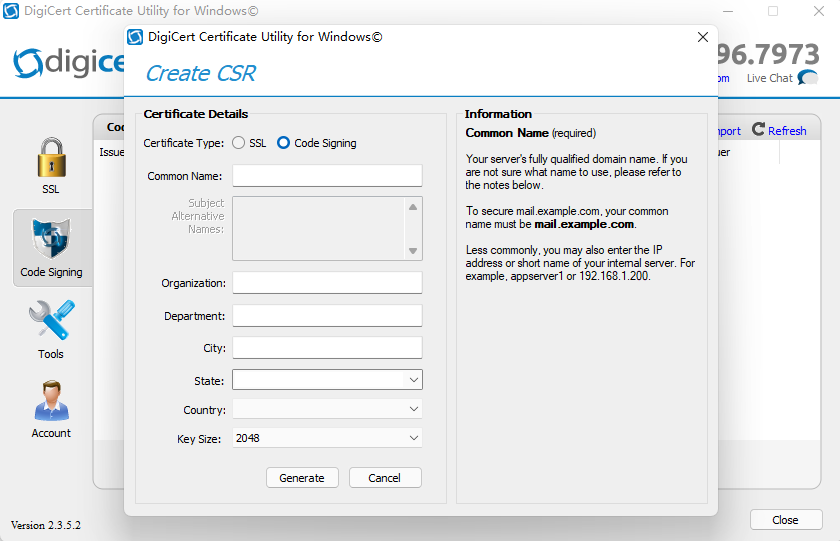Image resolution: width=840 pixels, height=541 pixels.
Task: Select the SSL certificate type radio
Action: [238, 143]
